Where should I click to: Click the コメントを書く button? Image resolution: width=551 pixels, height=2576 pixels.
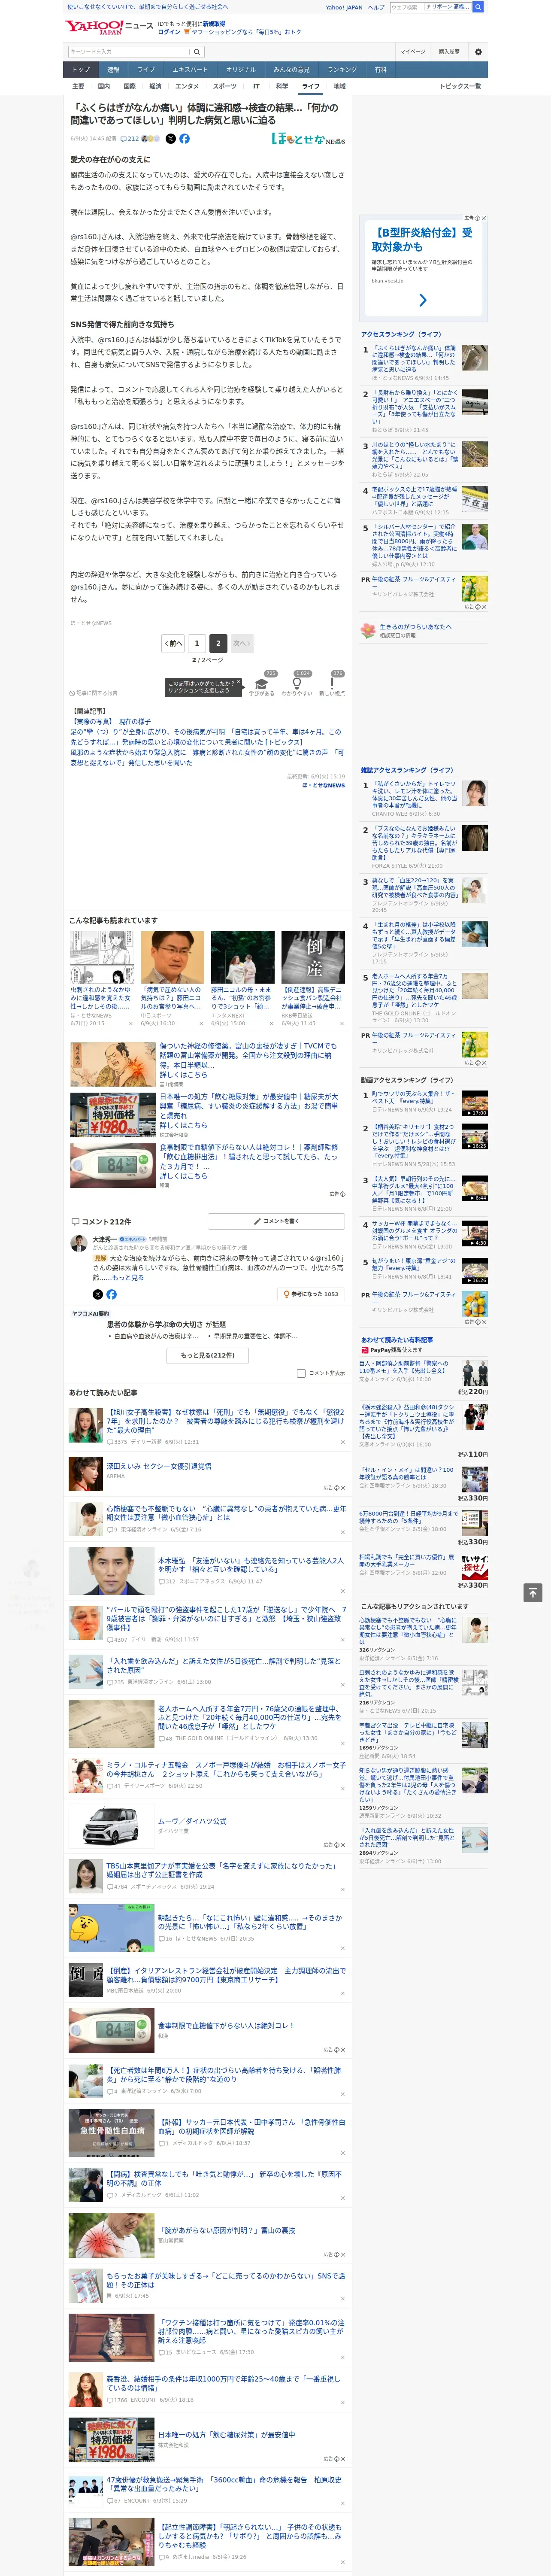(277, 1221)
